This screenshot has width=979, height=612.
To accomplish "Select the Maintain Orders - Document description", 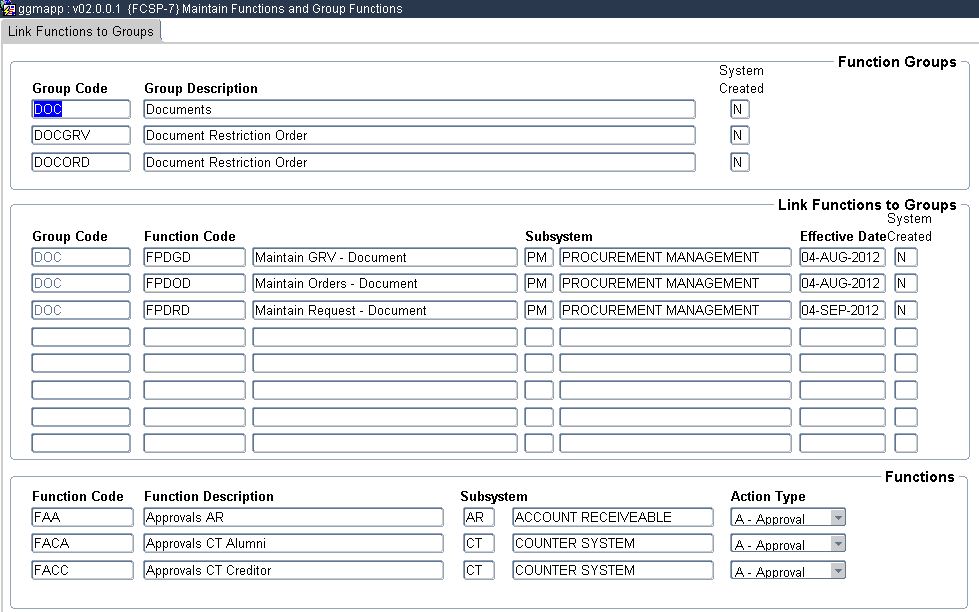I will [x=384, y=284].
